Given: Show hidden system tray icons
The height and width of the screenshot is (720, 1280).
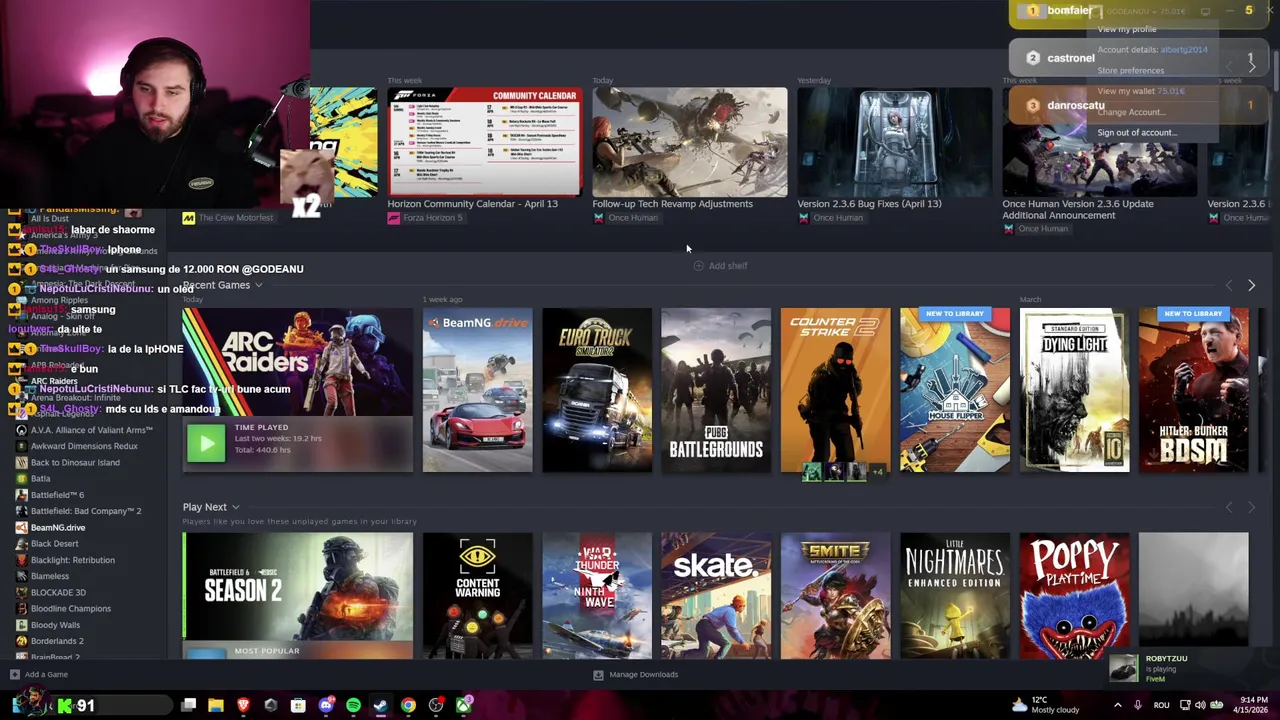Looking at the screenshot, I should [x=1118, y=706].
